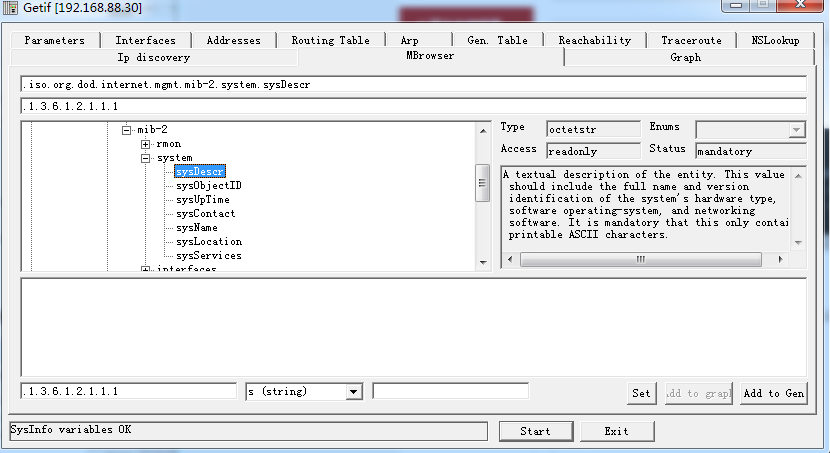The height and width of the screenshot is (453, 830).
Task: Click the MIB tree scrollbar thumb
Action: coord(483,183)
